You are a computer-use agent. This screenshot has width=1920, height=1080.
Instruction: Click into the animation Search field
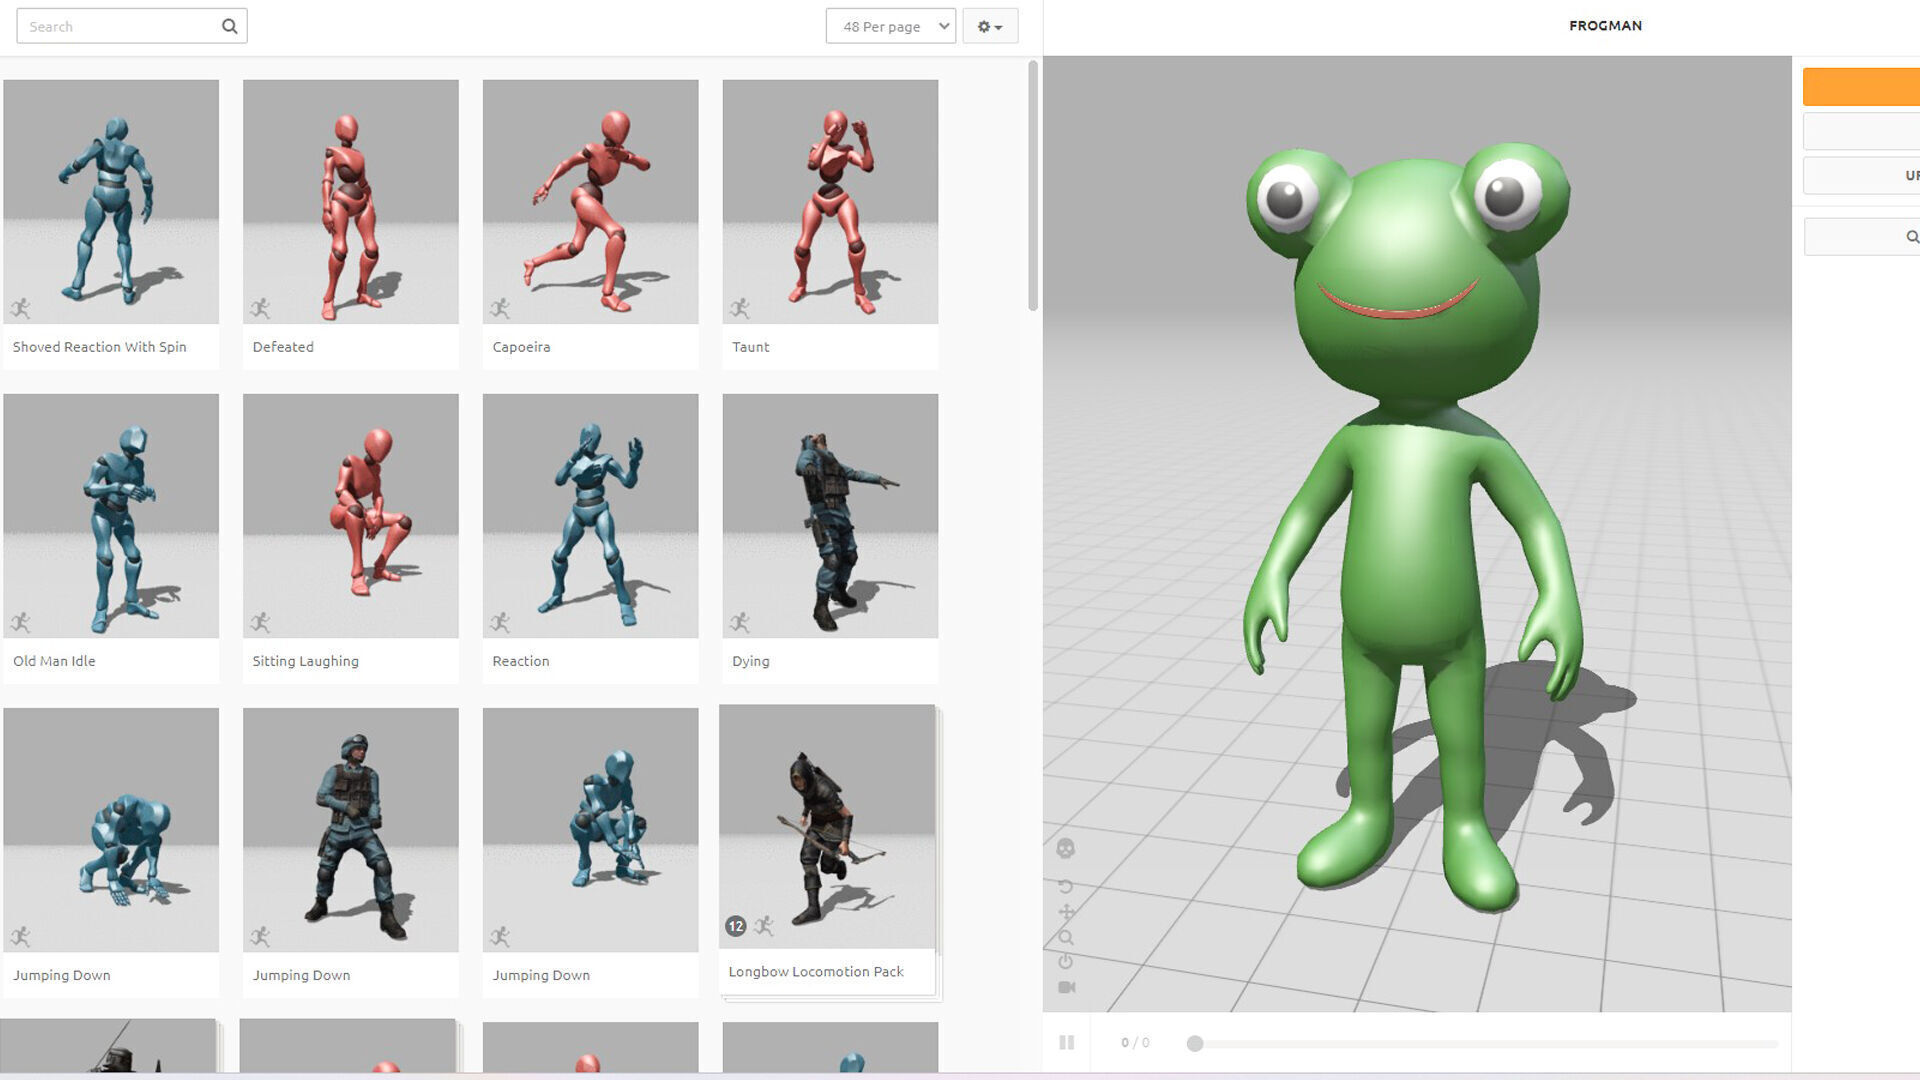point(132,26)
